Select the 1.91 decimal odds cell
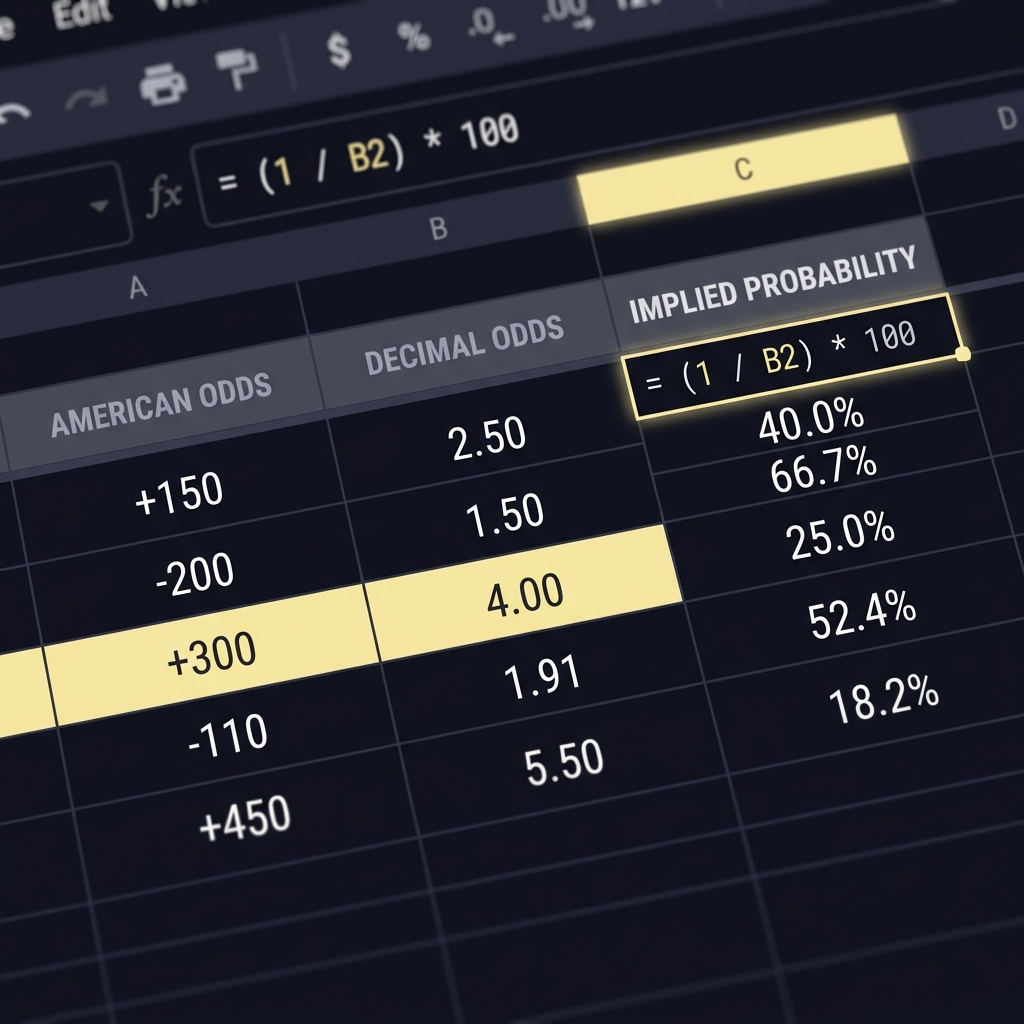The height and width of the screenshot is (1024, 1024). tap(542, 676)
